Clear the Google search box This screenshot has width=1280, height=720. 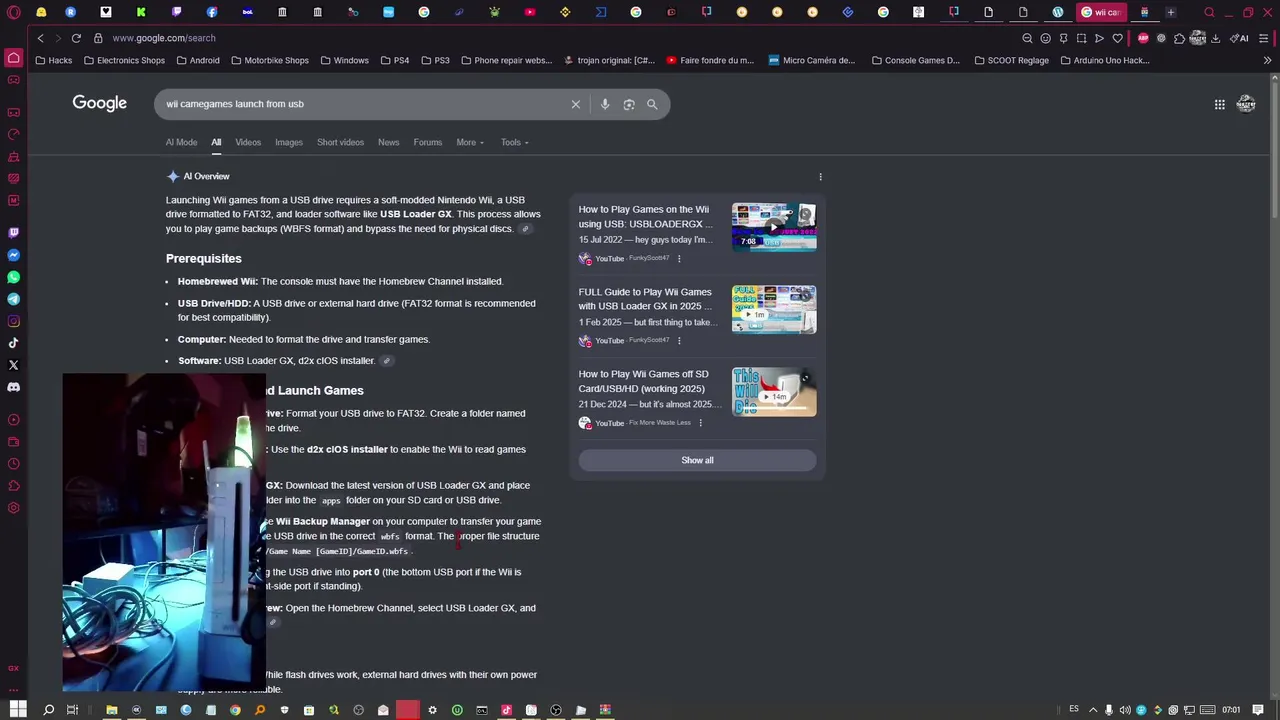575,104
